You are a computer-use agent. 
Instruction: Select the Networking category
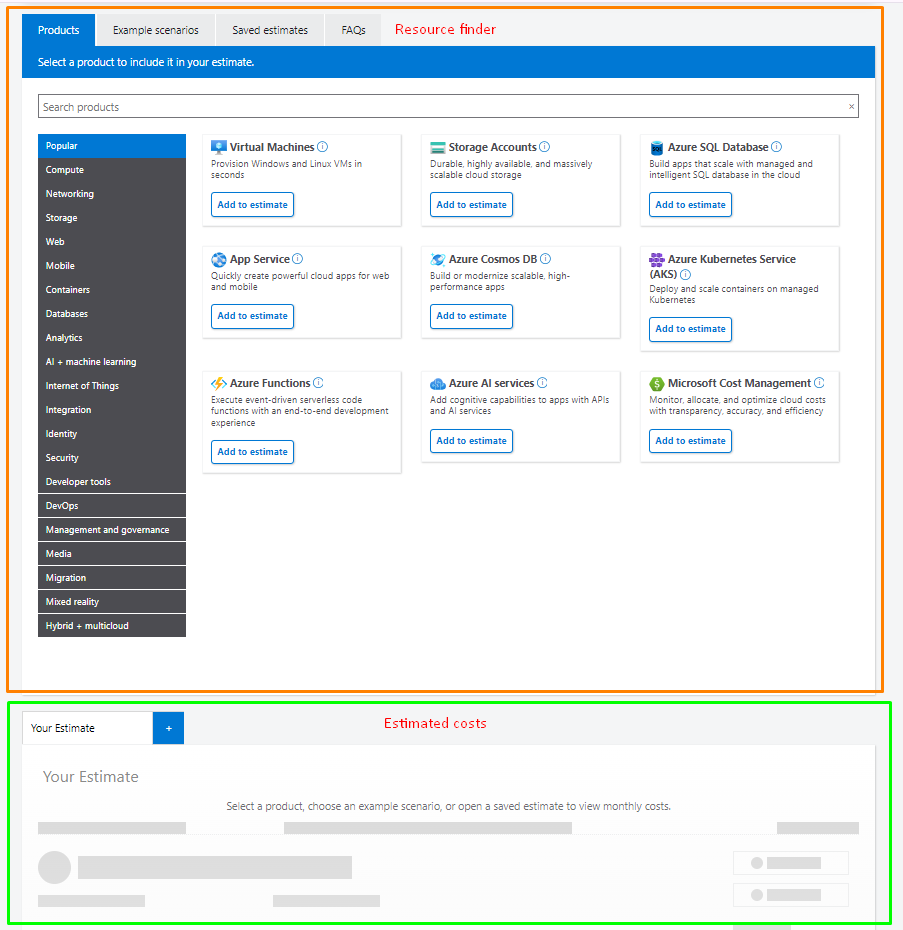point(112,194)
